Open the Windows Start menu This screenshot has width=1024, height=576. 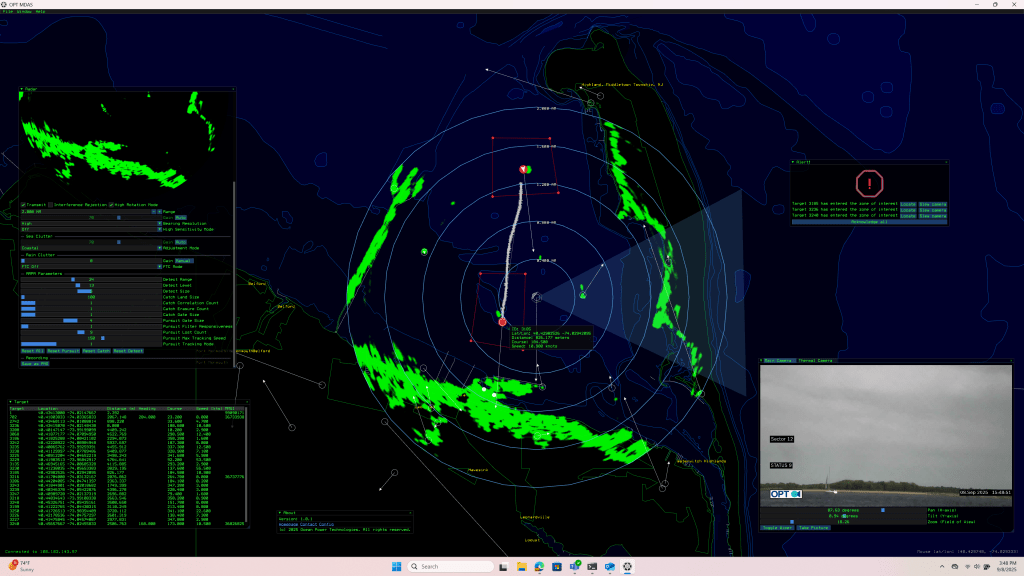point(397,566)
